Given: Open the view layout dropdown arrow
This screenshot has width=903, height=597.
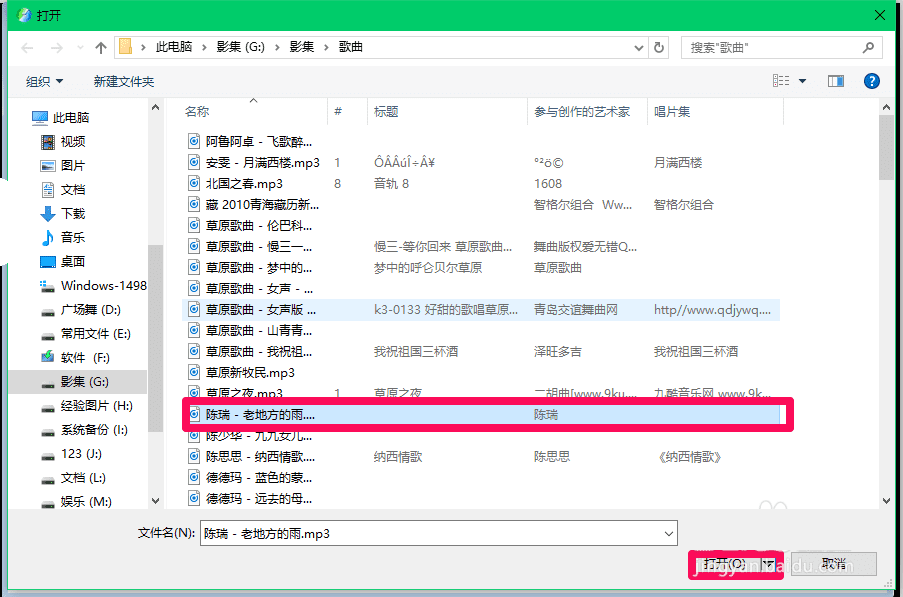Looking at the screenshot, I should 801,81.
